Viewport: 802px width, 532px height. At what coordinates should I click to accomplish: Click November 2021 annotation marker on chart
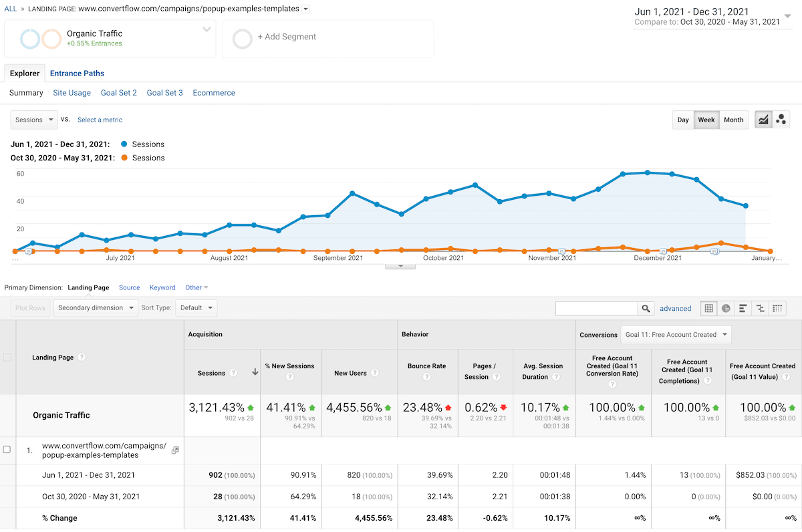coord(561,252)
